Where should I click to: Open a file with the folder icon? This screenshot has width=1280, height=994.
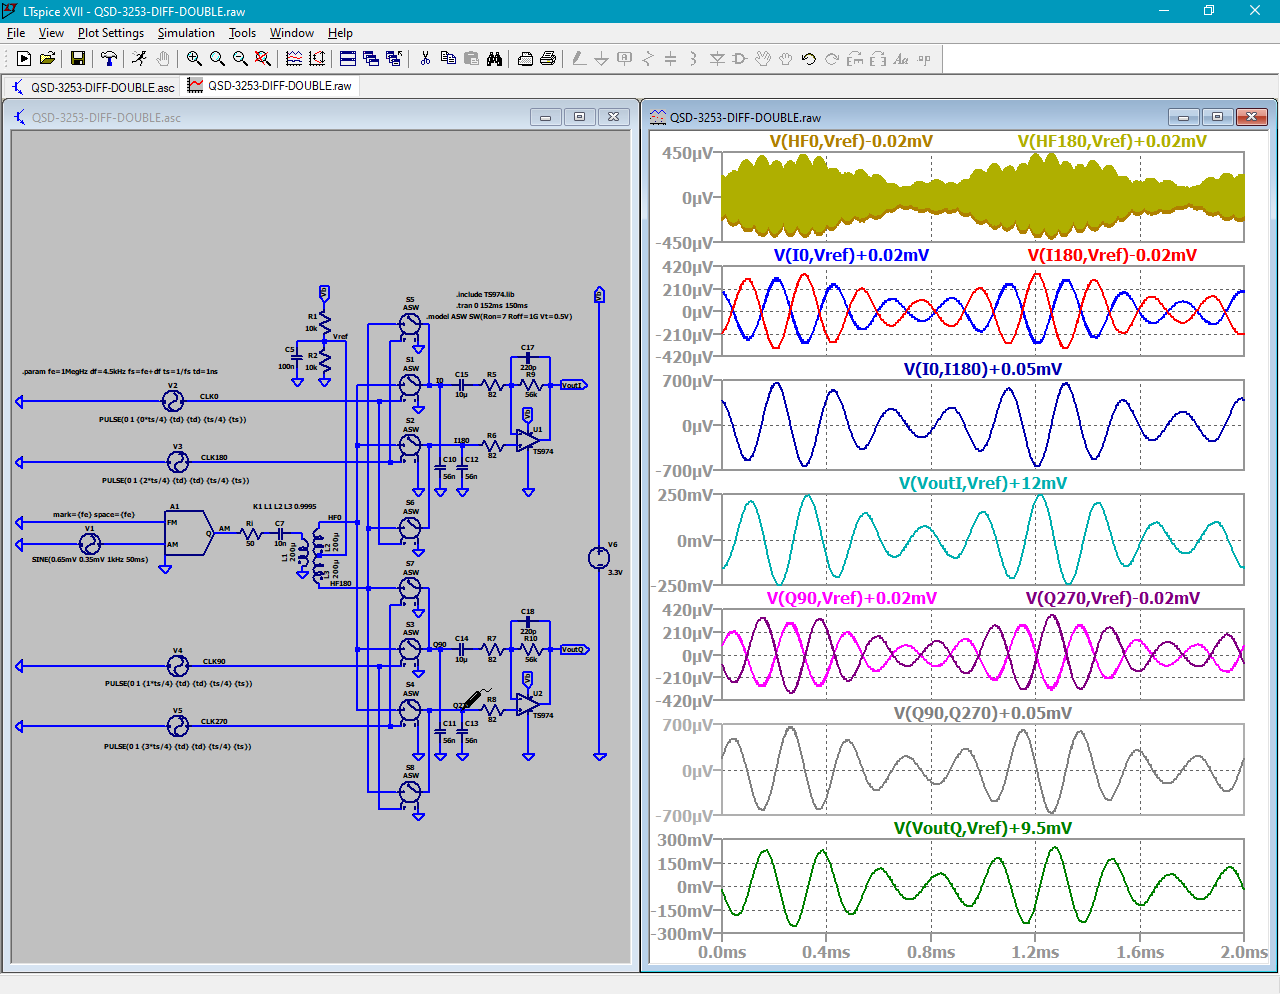[47, 59]
